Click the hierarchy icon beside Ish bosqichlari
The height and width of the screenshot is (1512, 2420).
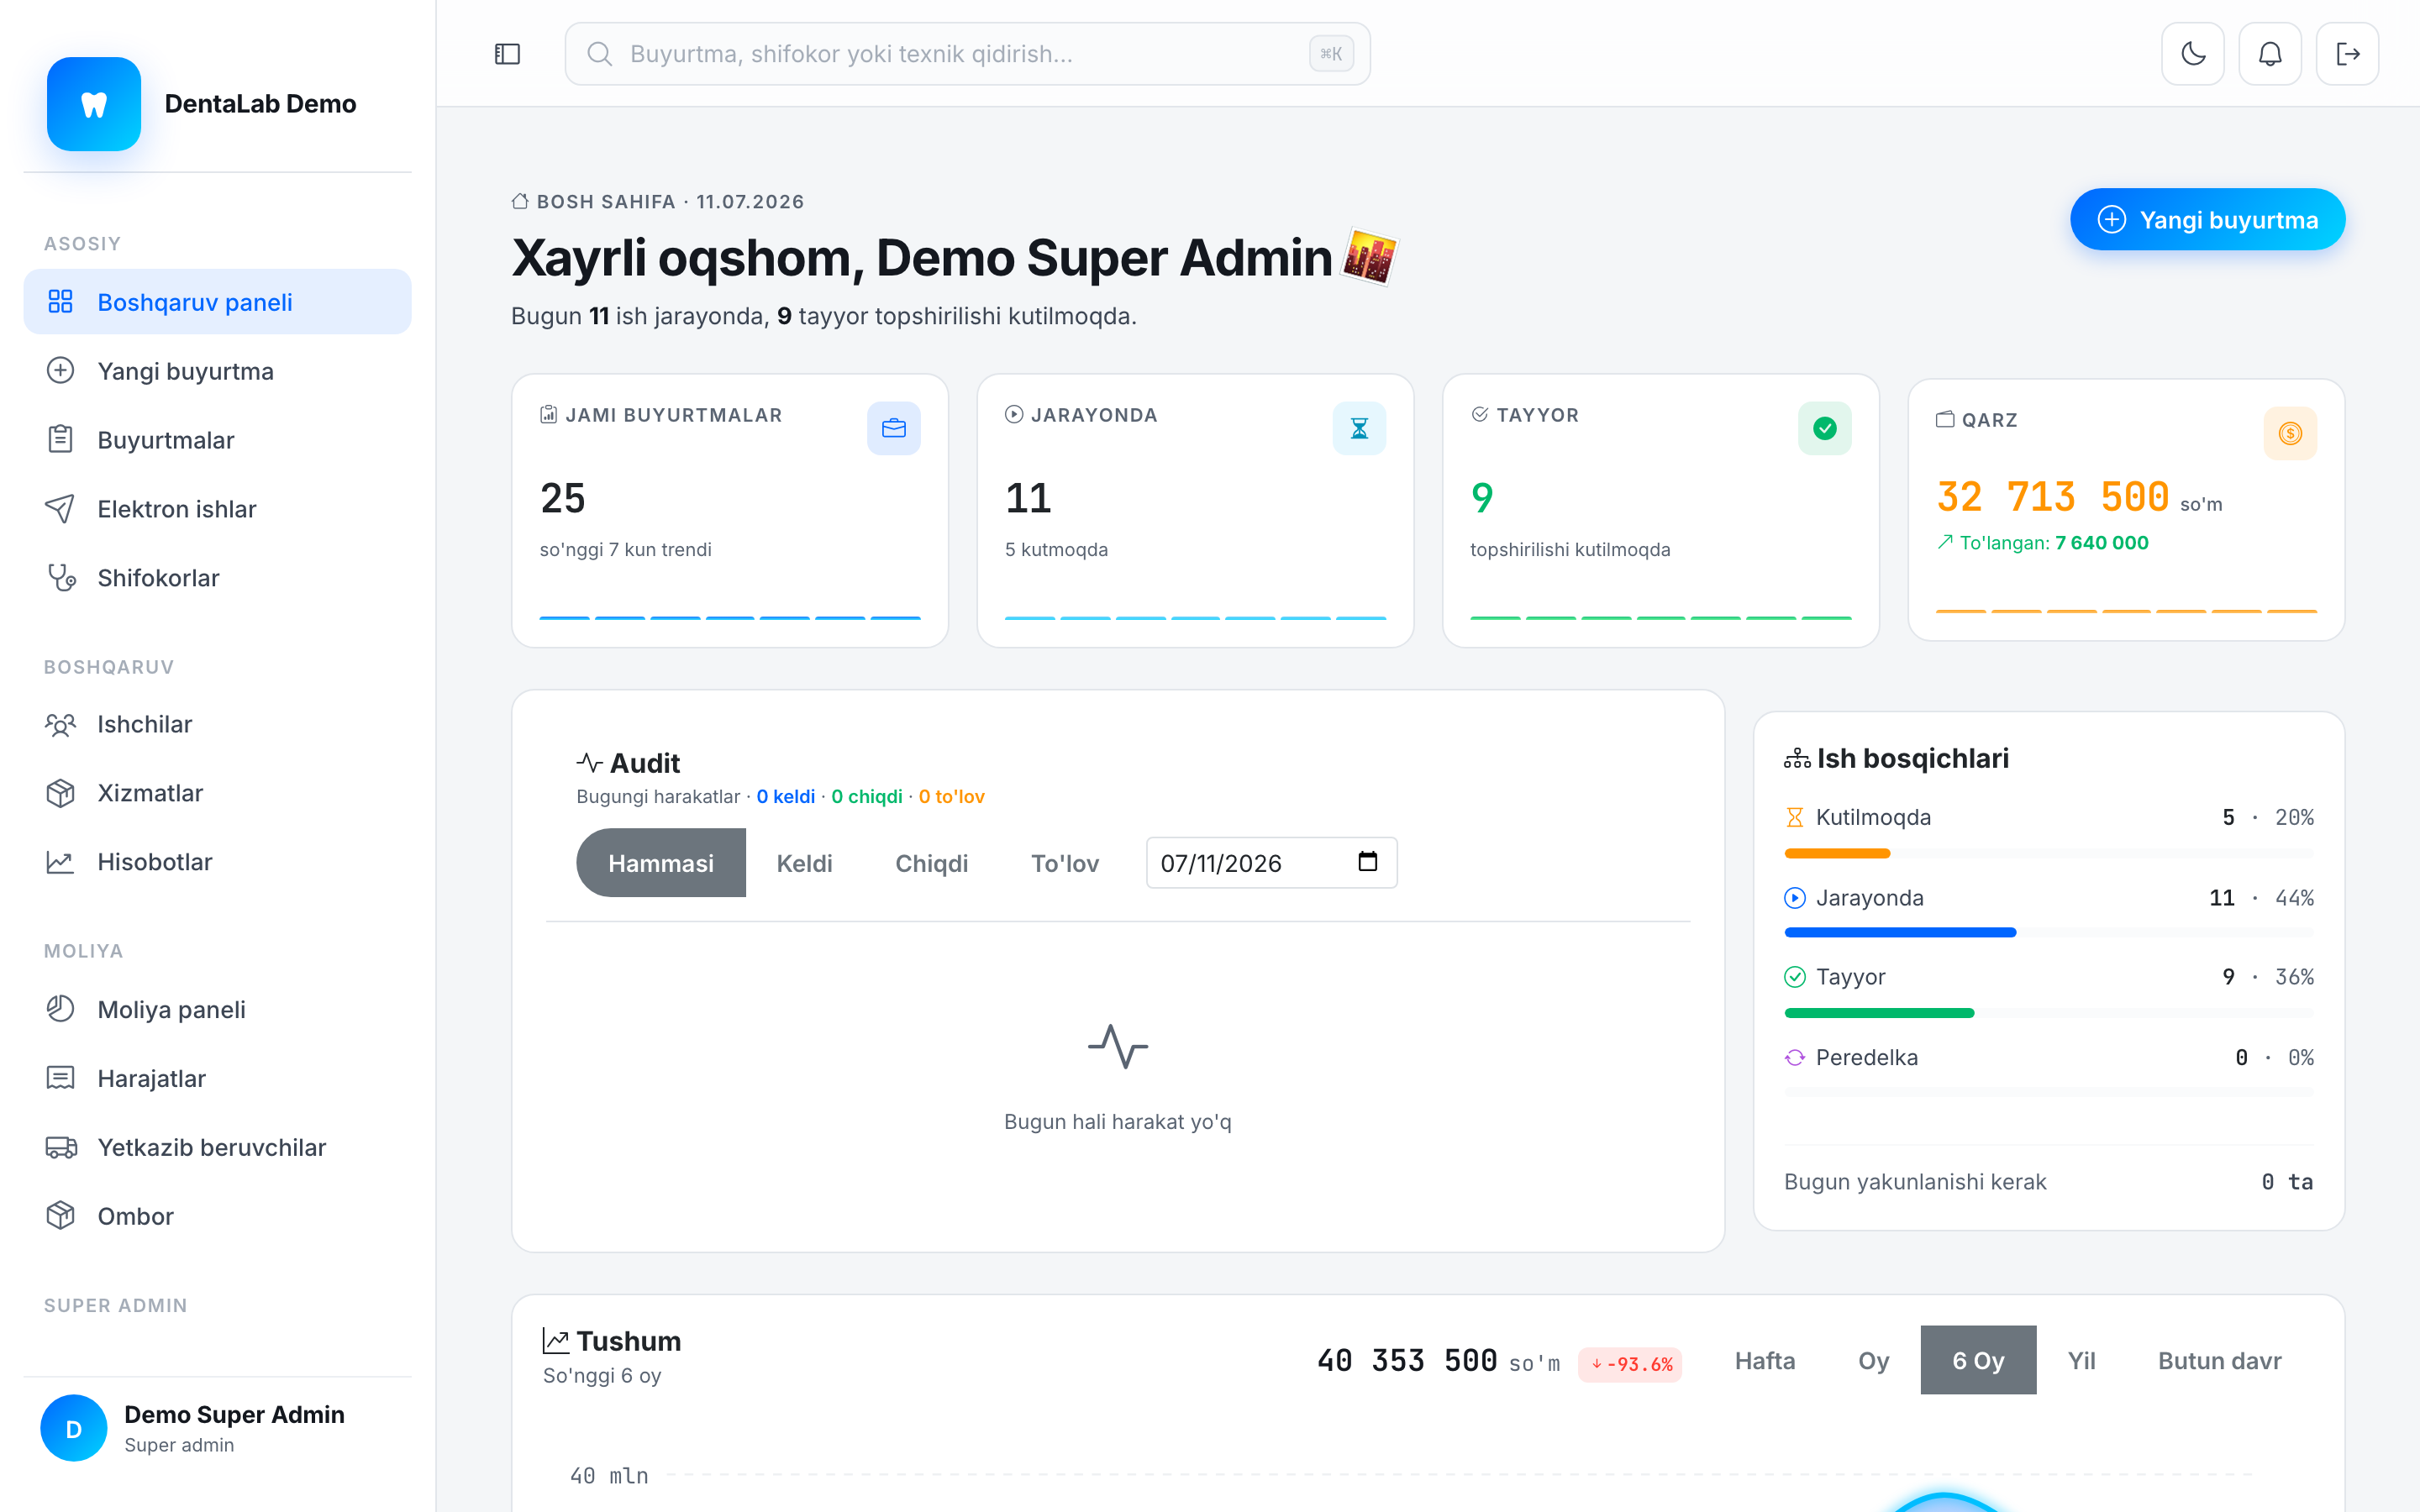coord(1797,759)
